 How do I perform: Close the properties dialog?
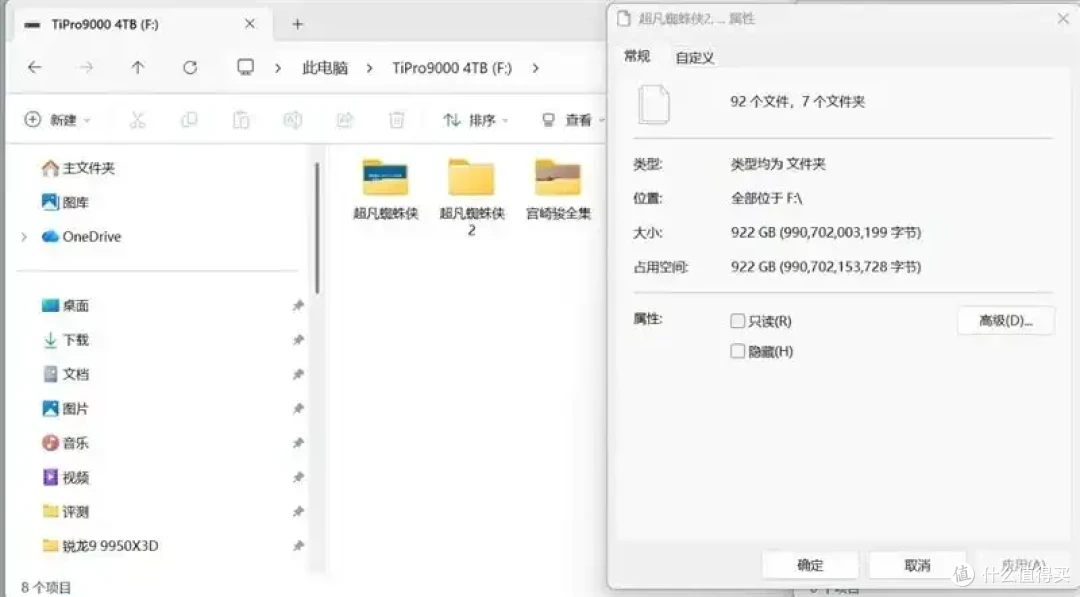pos(1063,19)
